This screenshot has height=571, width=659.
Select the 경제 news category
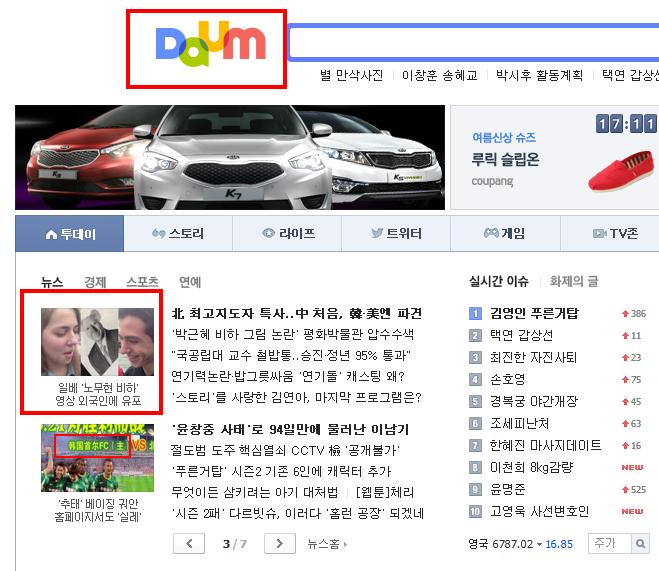(x=95, y=282)
